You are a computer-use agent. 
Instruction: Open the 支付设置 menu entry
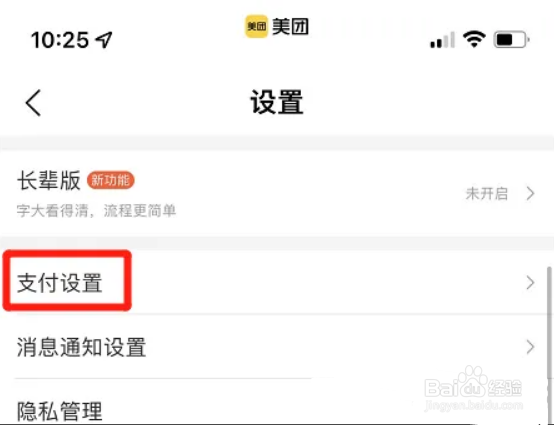(x=277, y=282)
